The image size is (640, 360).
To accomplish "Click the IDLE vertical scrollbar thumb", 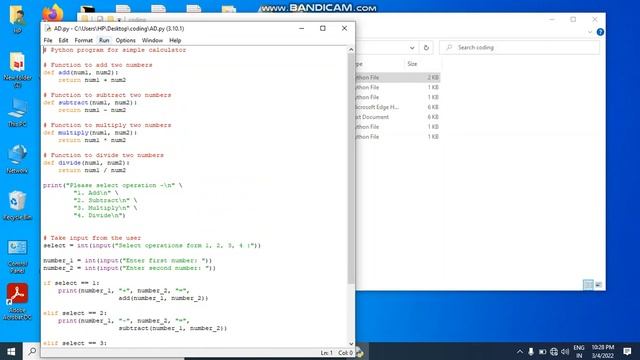I will click(x=351, y=168).
